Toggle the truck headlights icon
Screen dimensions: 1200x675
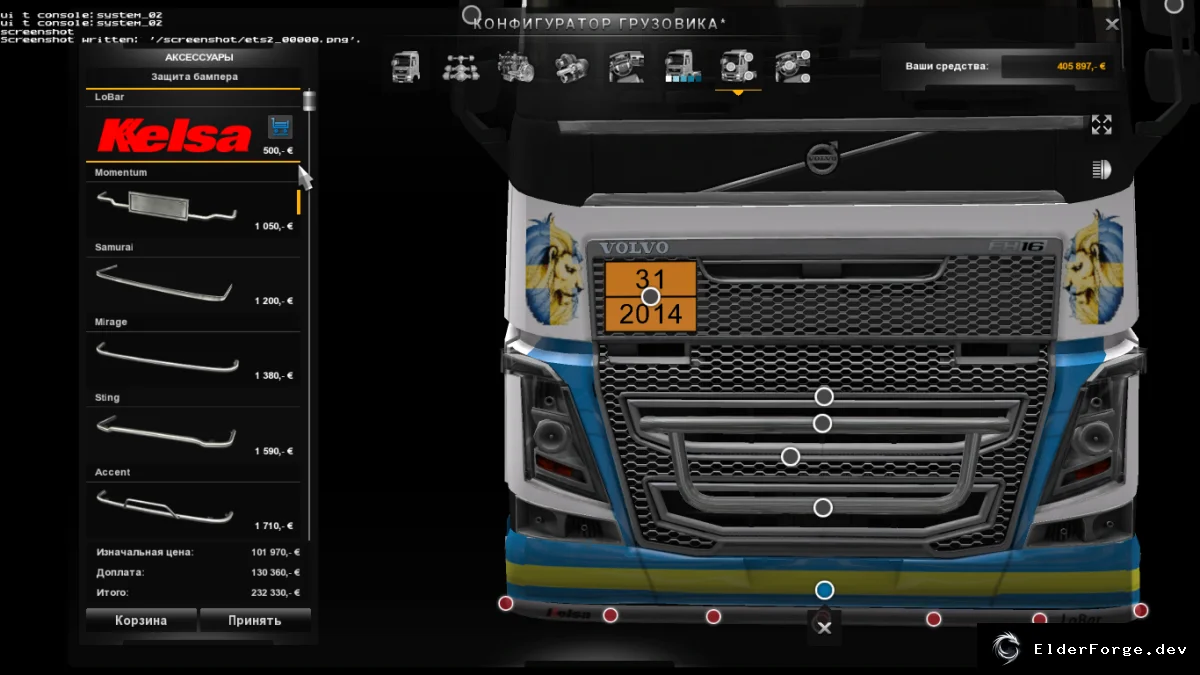point(1101,169)
